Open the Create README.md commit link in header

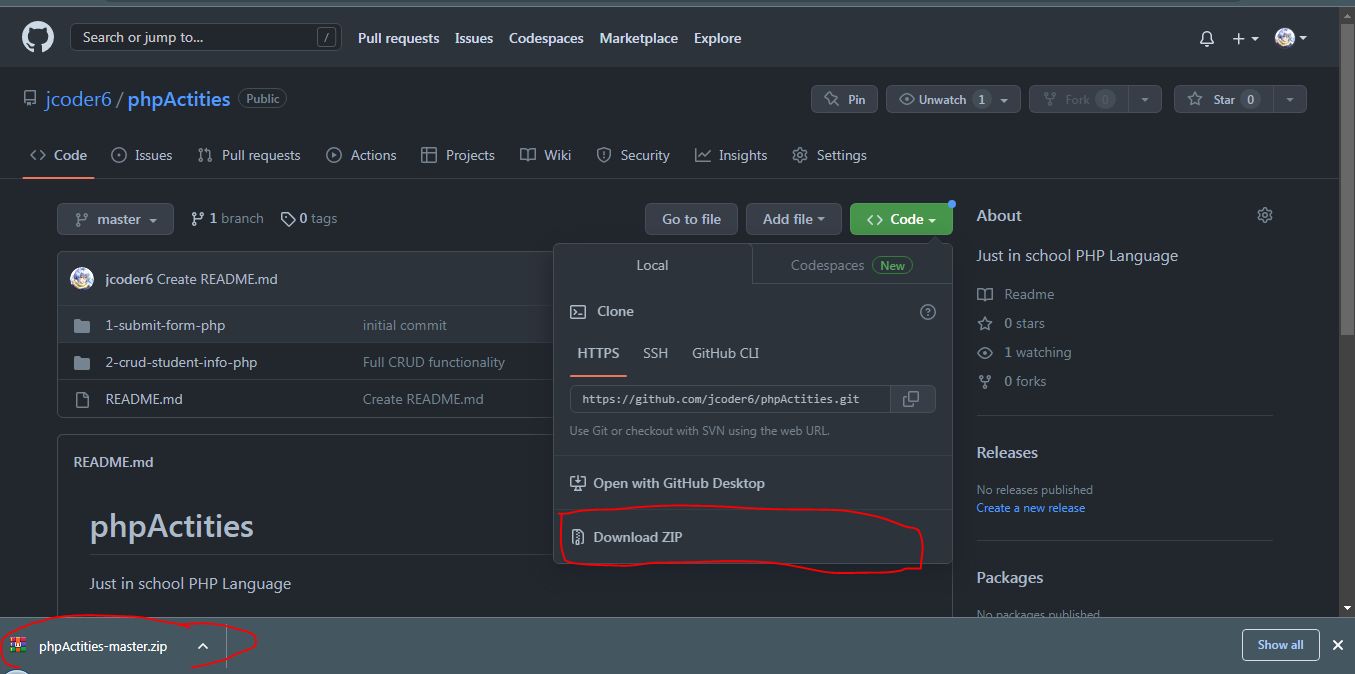(217, 279)
